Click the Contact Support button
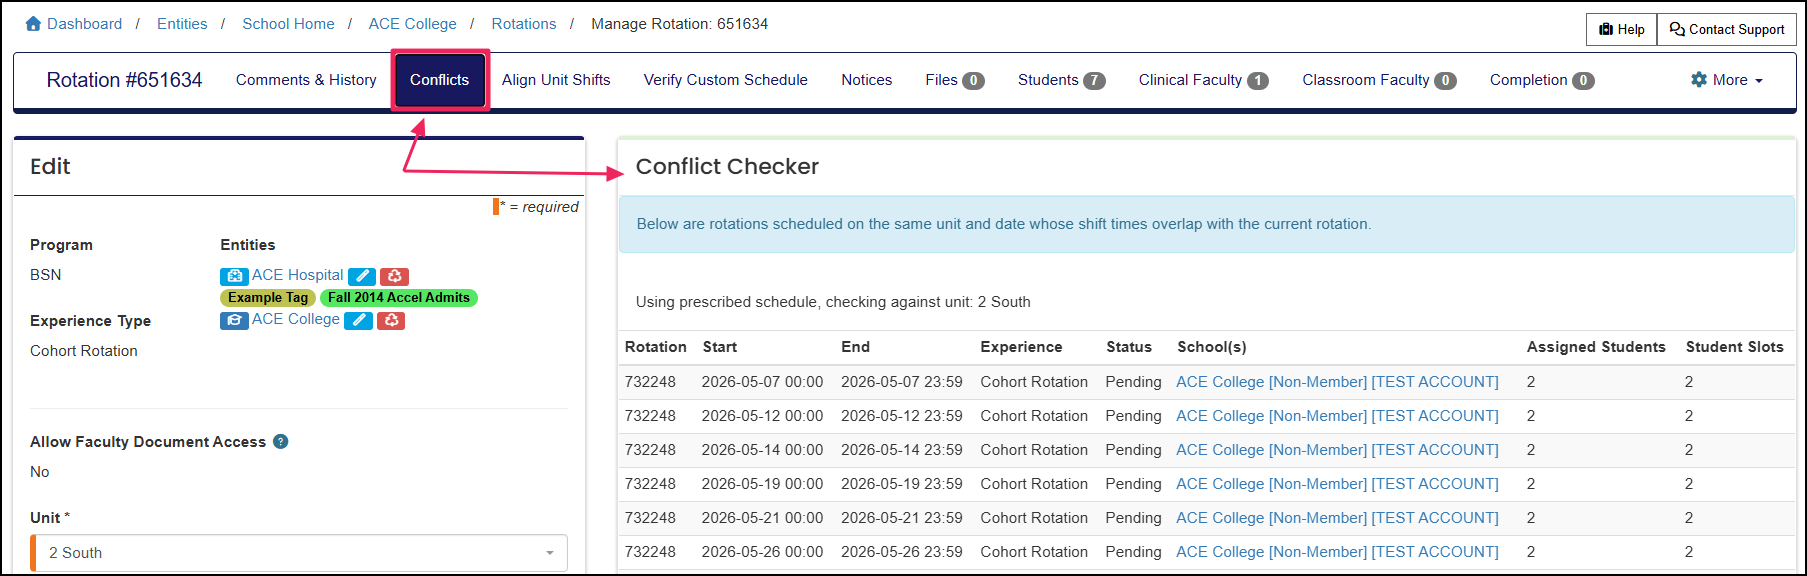This screenshot has width=1807, height=576. [x=1727, y=29]
